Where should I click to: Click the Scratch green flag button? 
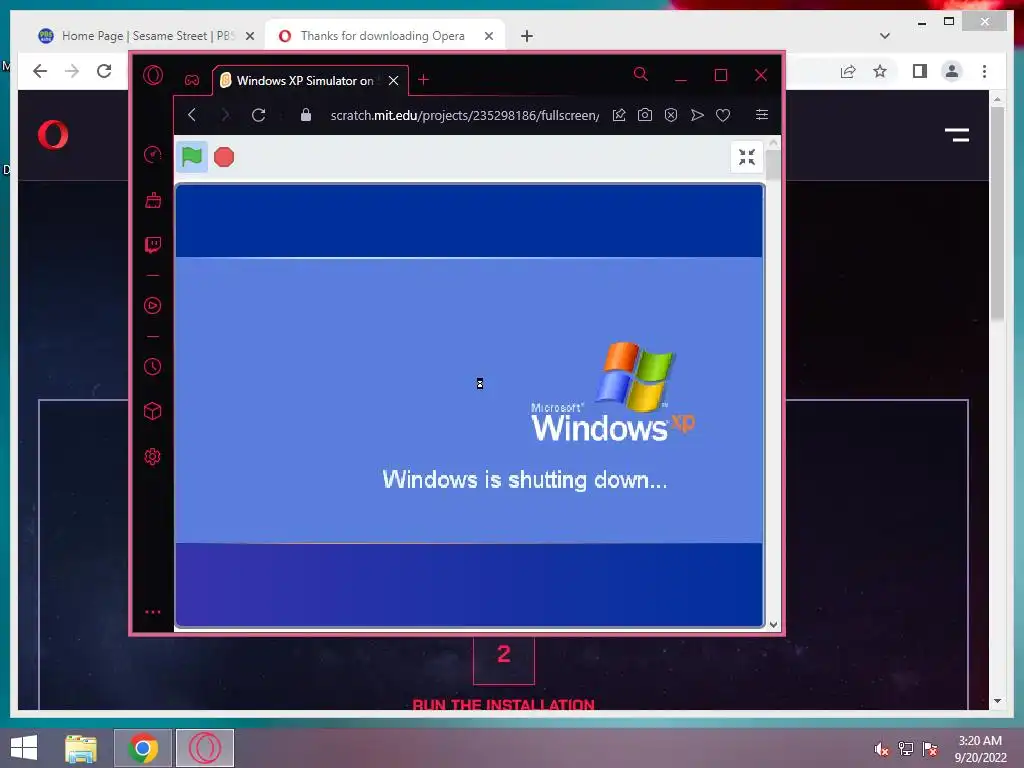(x=192, y=157)
